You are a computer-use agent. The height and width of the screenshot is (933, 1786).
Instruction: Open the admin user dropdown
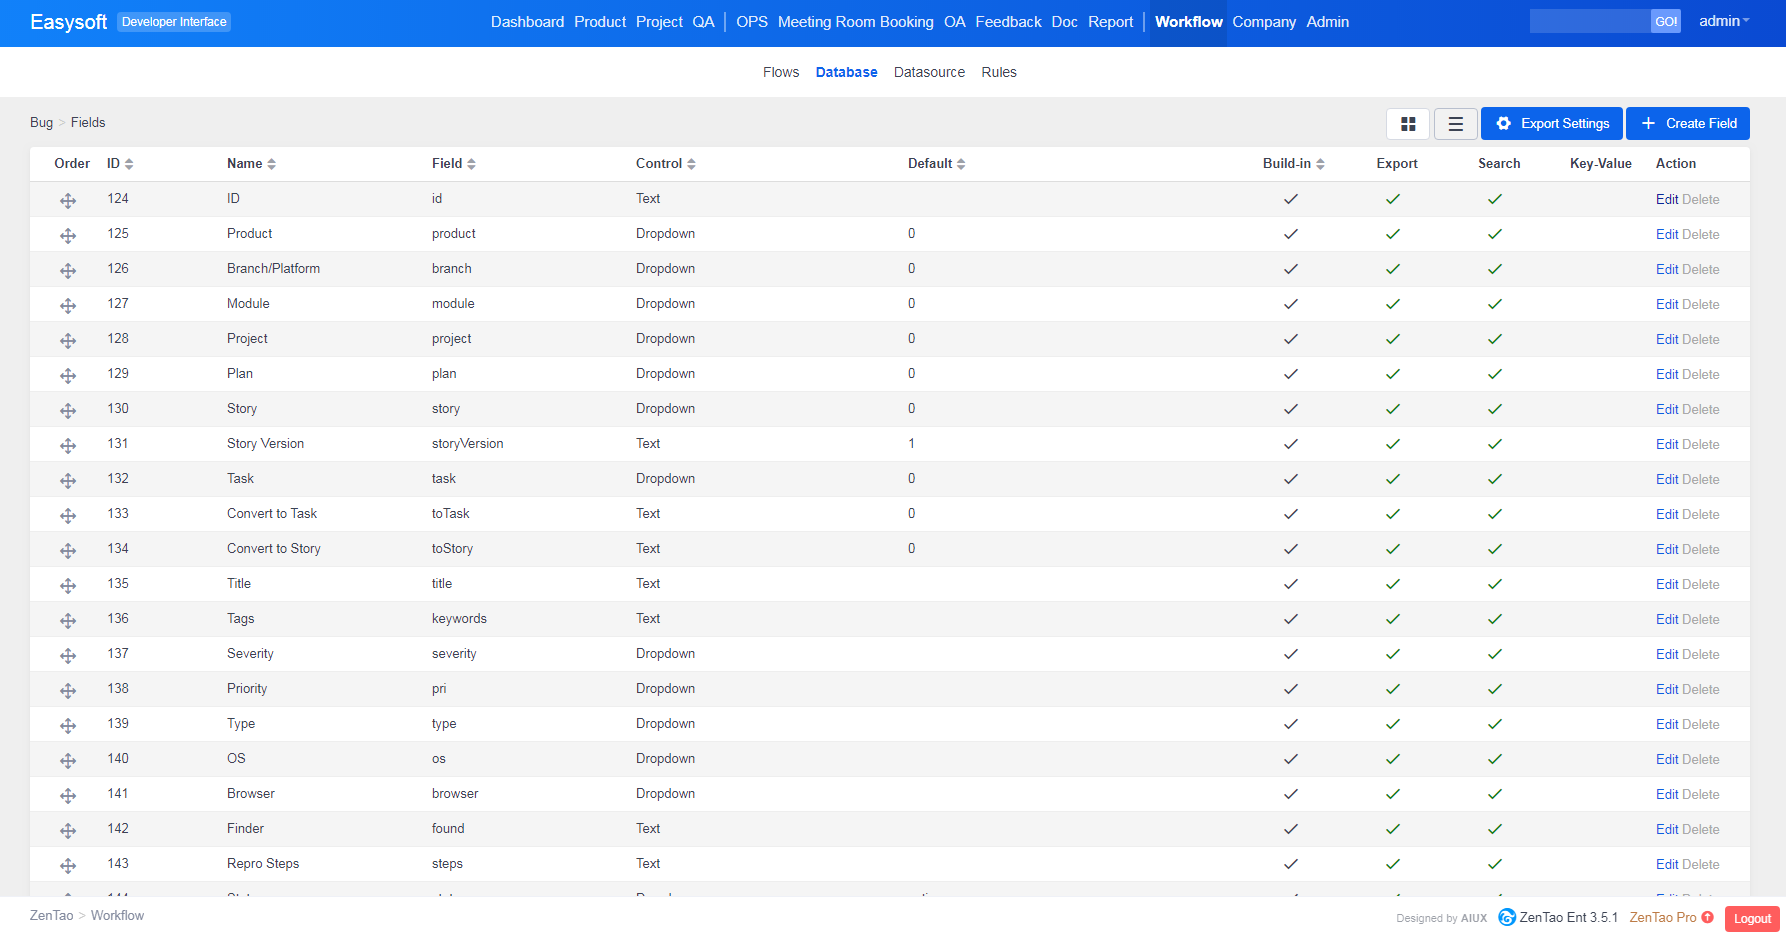point(1723,21)
